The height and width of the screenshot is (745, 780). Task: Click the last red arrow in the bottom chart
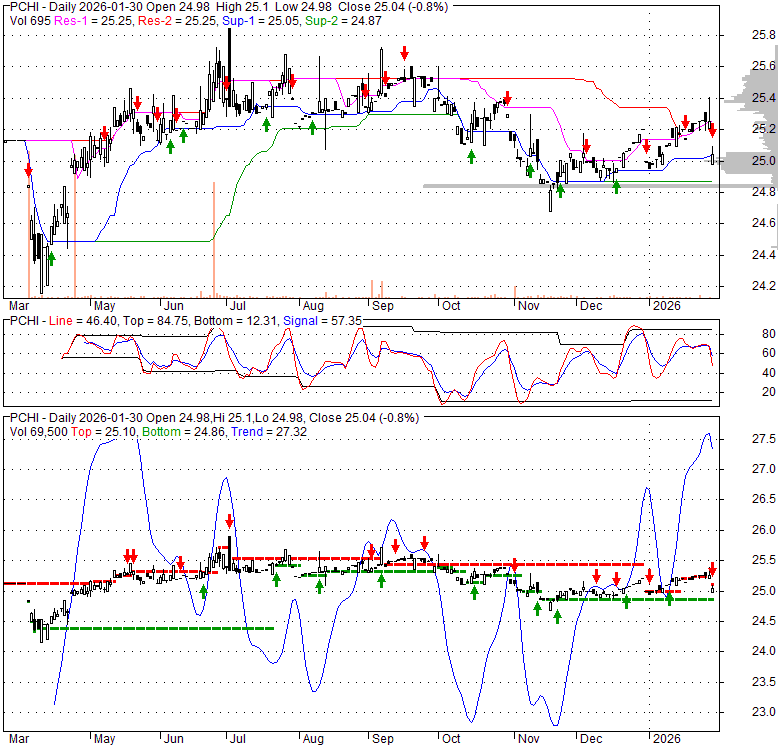tap(713, 569)
